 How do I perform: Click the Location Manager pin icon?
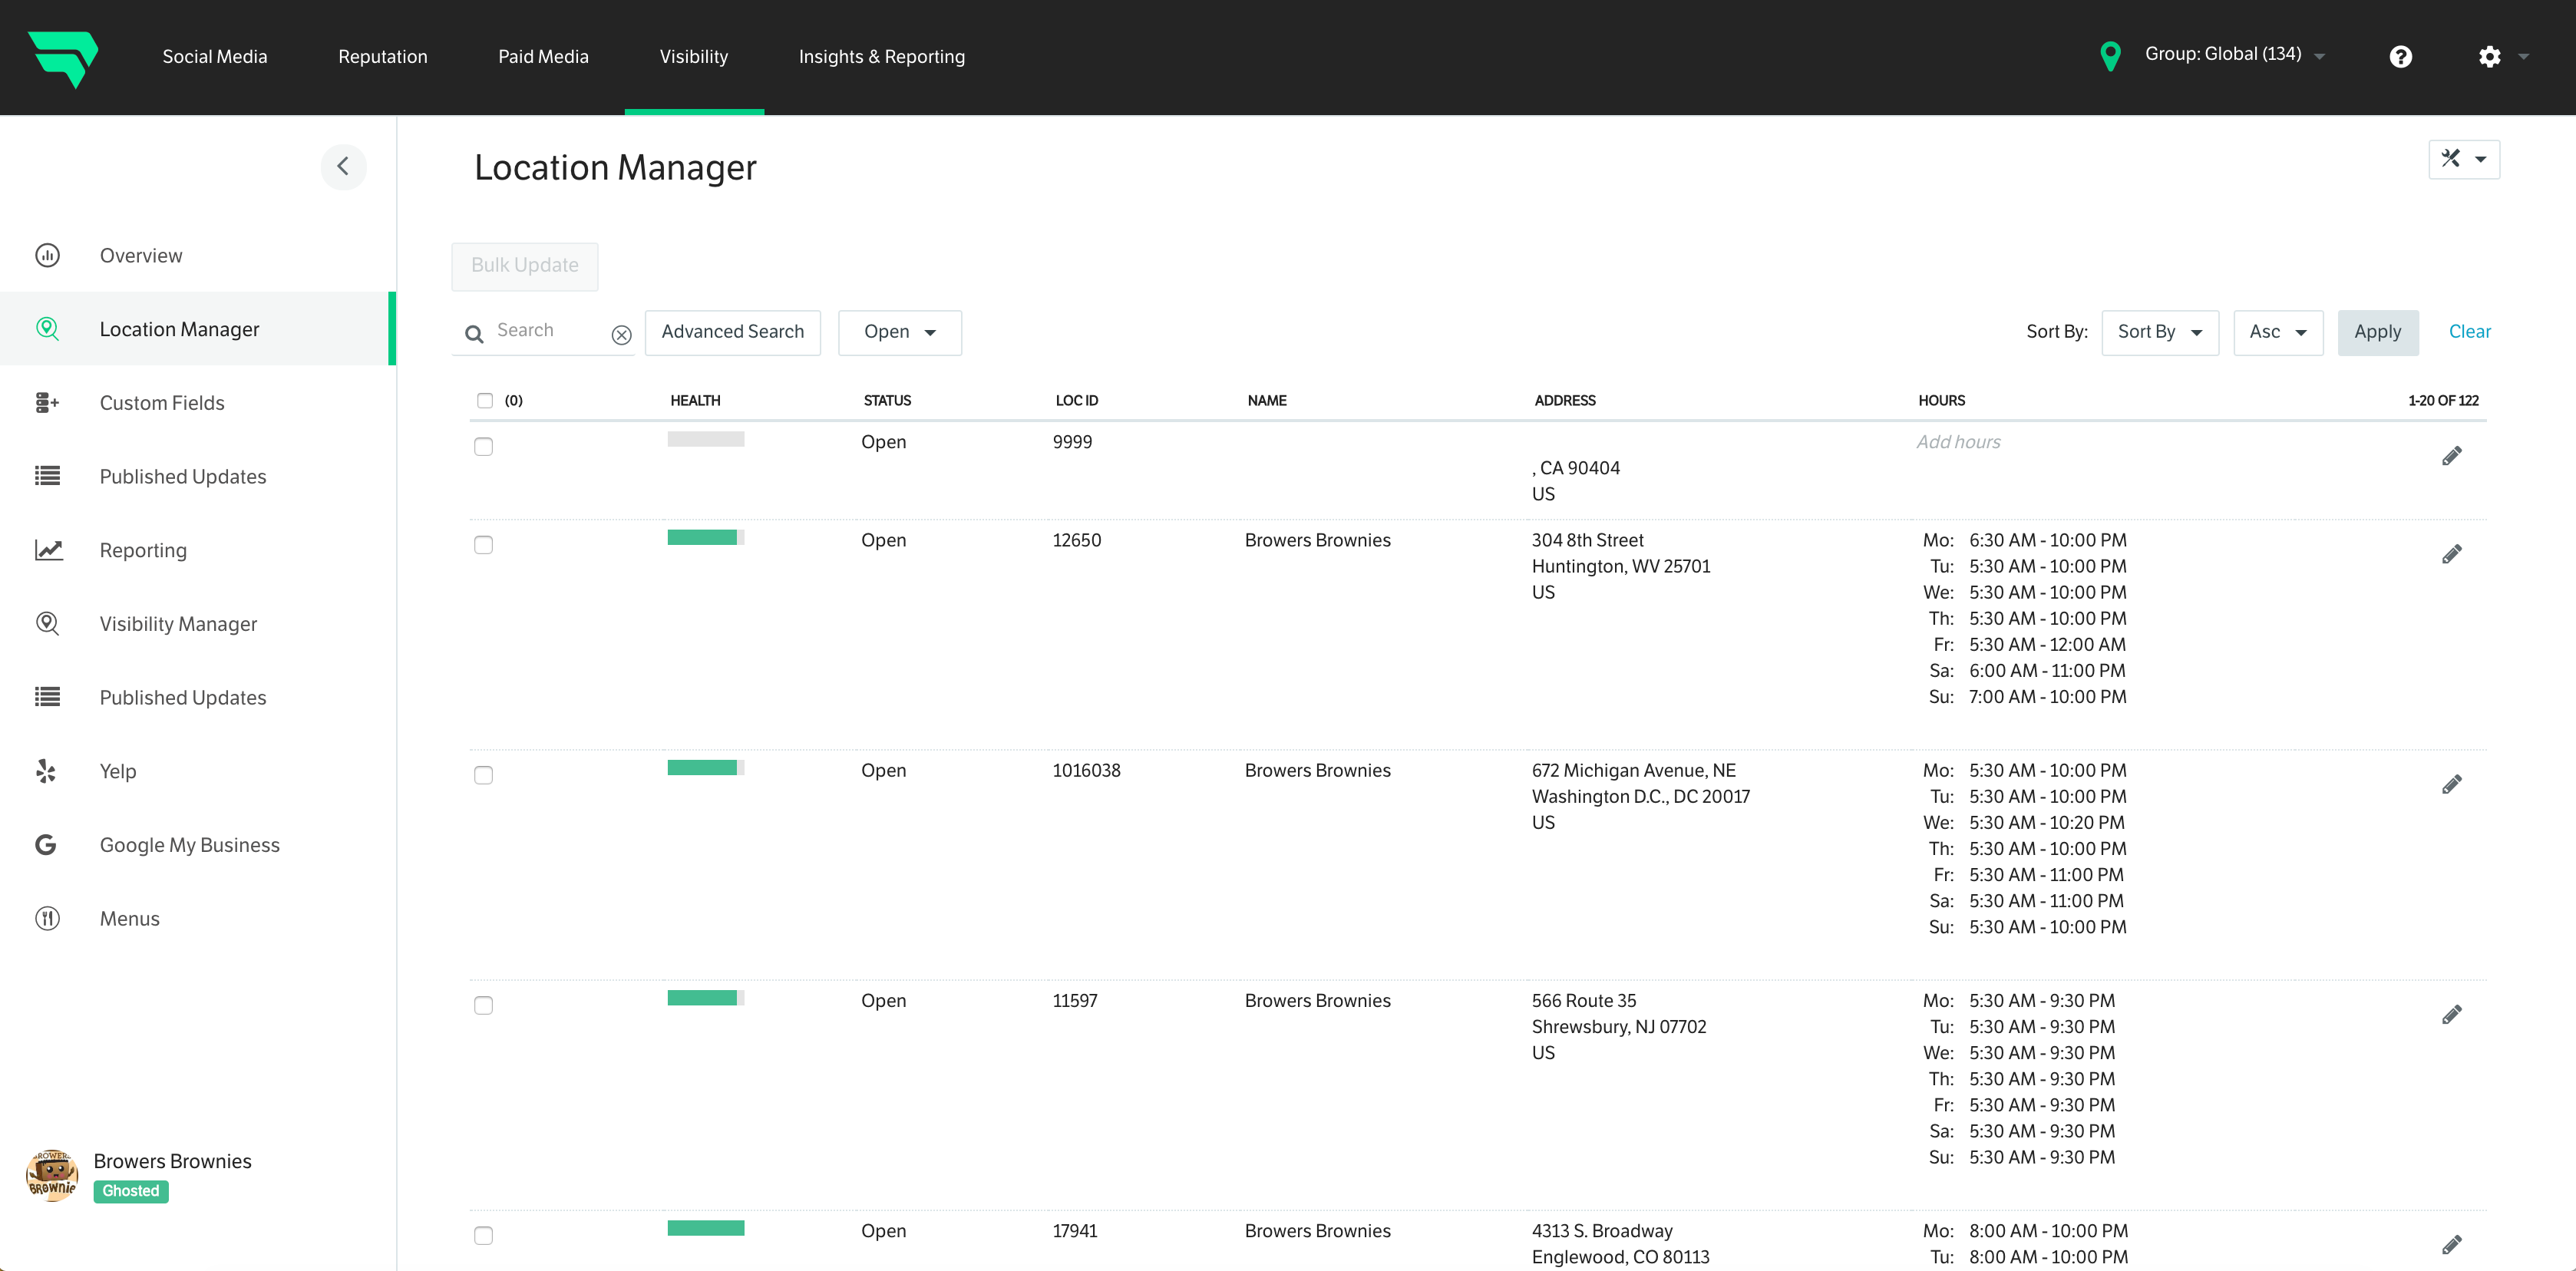47,328
